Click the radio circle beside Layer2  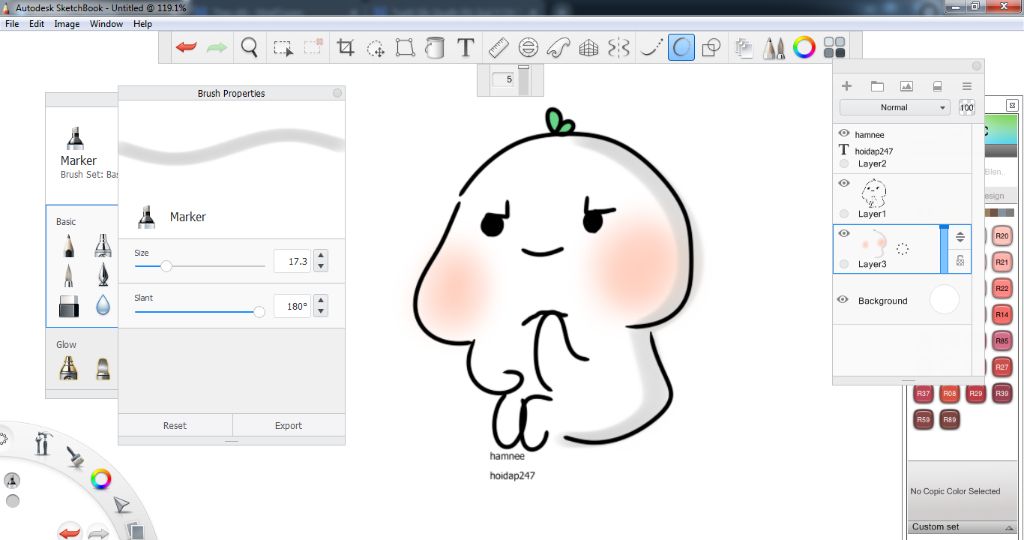click(x=844, y=164)
